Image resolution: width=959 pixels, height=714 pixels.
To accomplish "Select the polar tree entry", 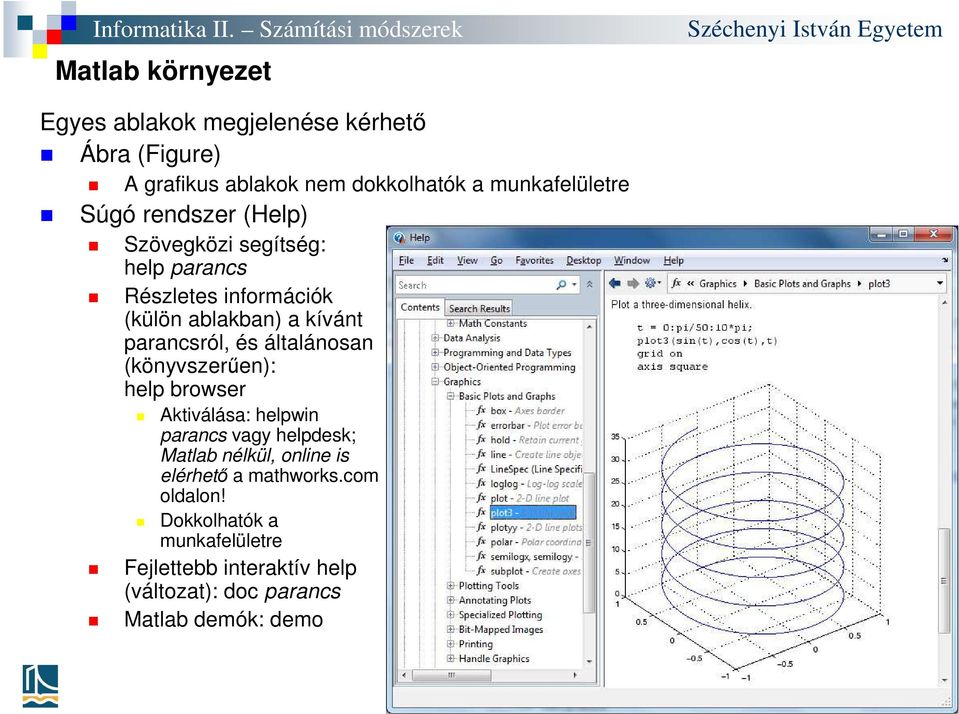I will point(536,542).
